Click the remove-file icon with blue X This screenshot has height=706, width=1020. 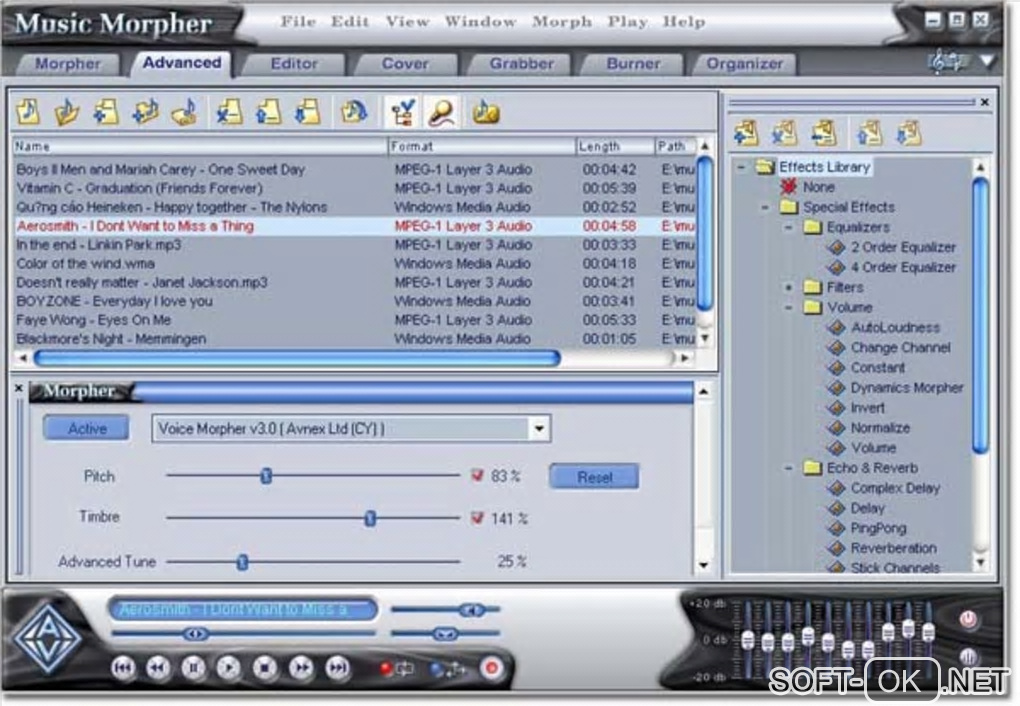pos(229,112)
